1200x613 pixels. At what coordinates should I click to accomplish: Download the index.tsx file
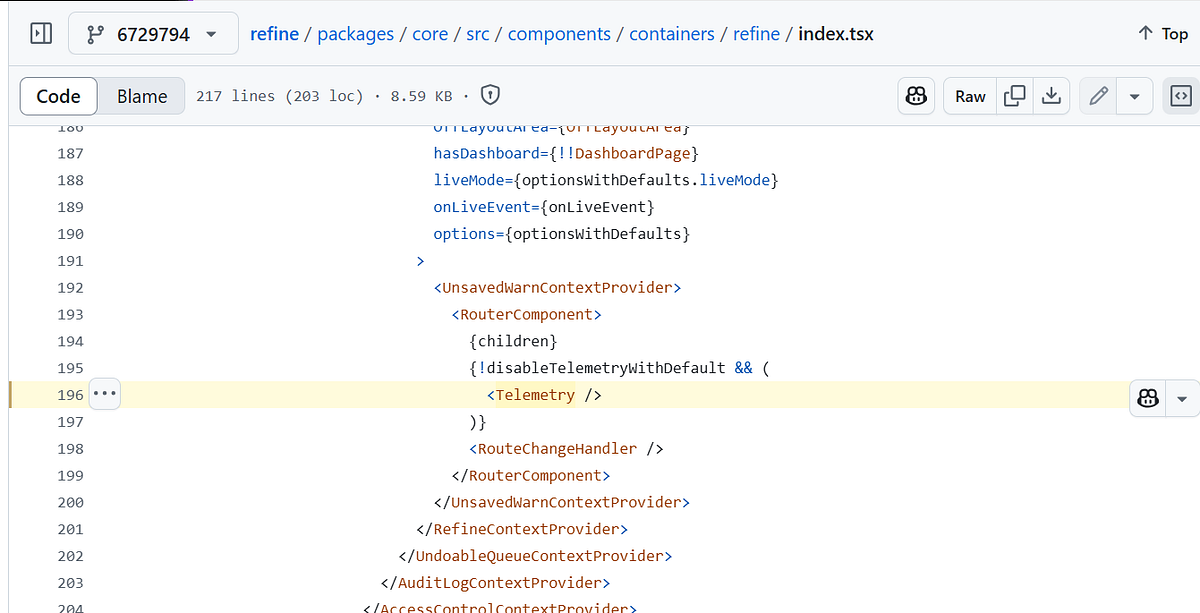tap(1051, 95)
